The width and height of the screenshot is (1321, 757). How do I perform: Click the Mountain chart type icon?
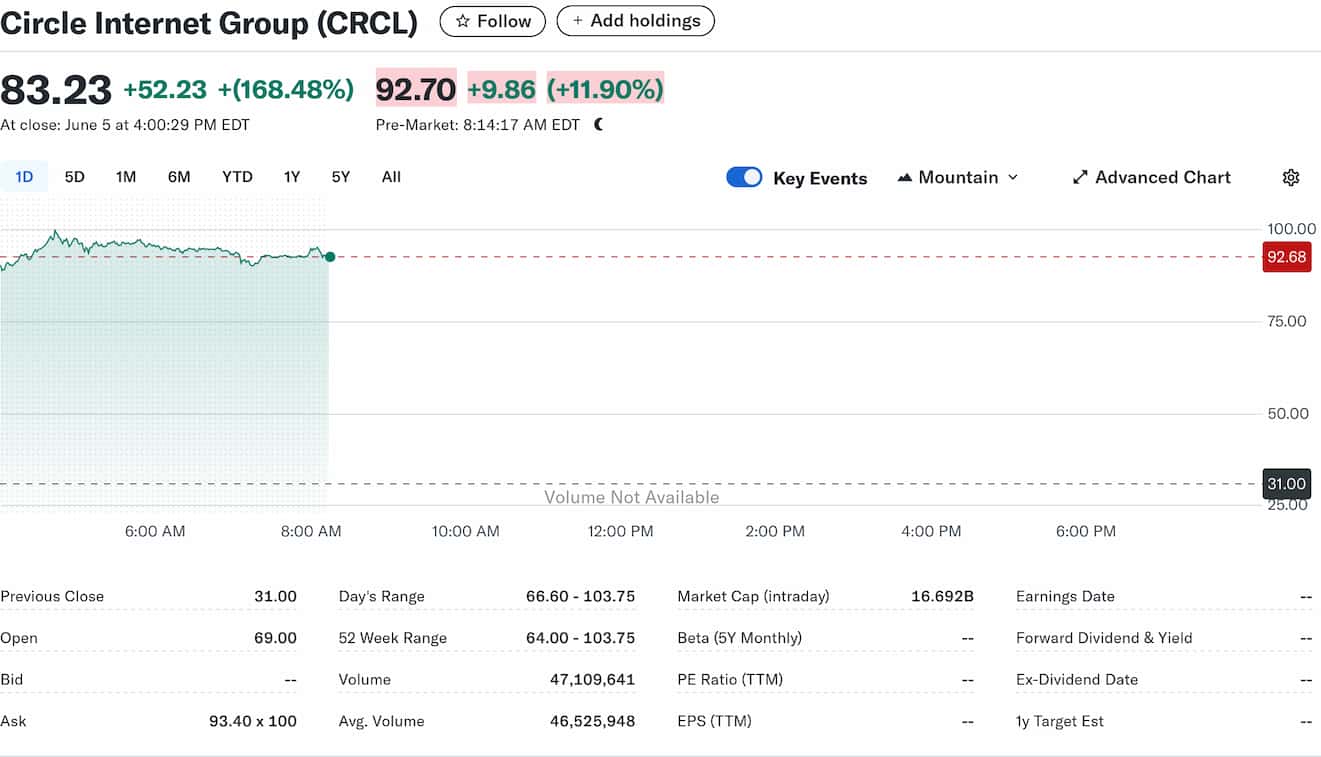coord(905,178)
